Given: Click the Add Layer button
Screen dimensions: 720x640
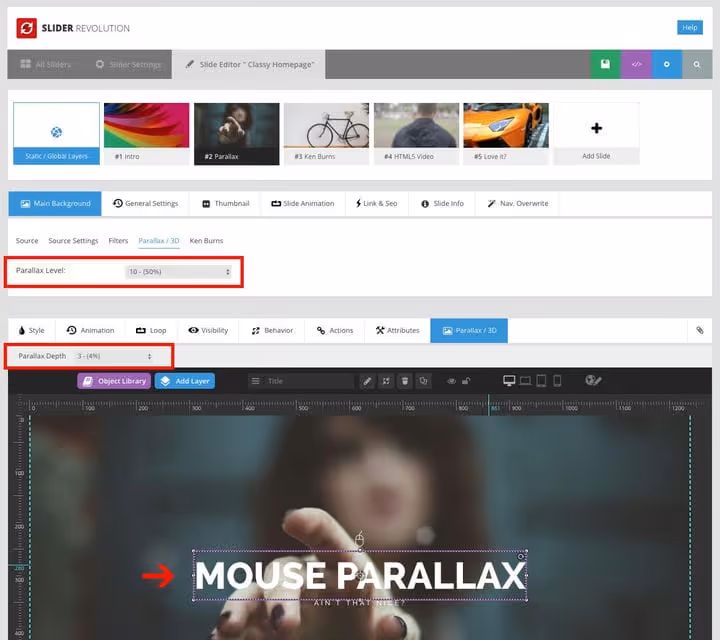Looking at the screenshot, I should pos(185,381).
